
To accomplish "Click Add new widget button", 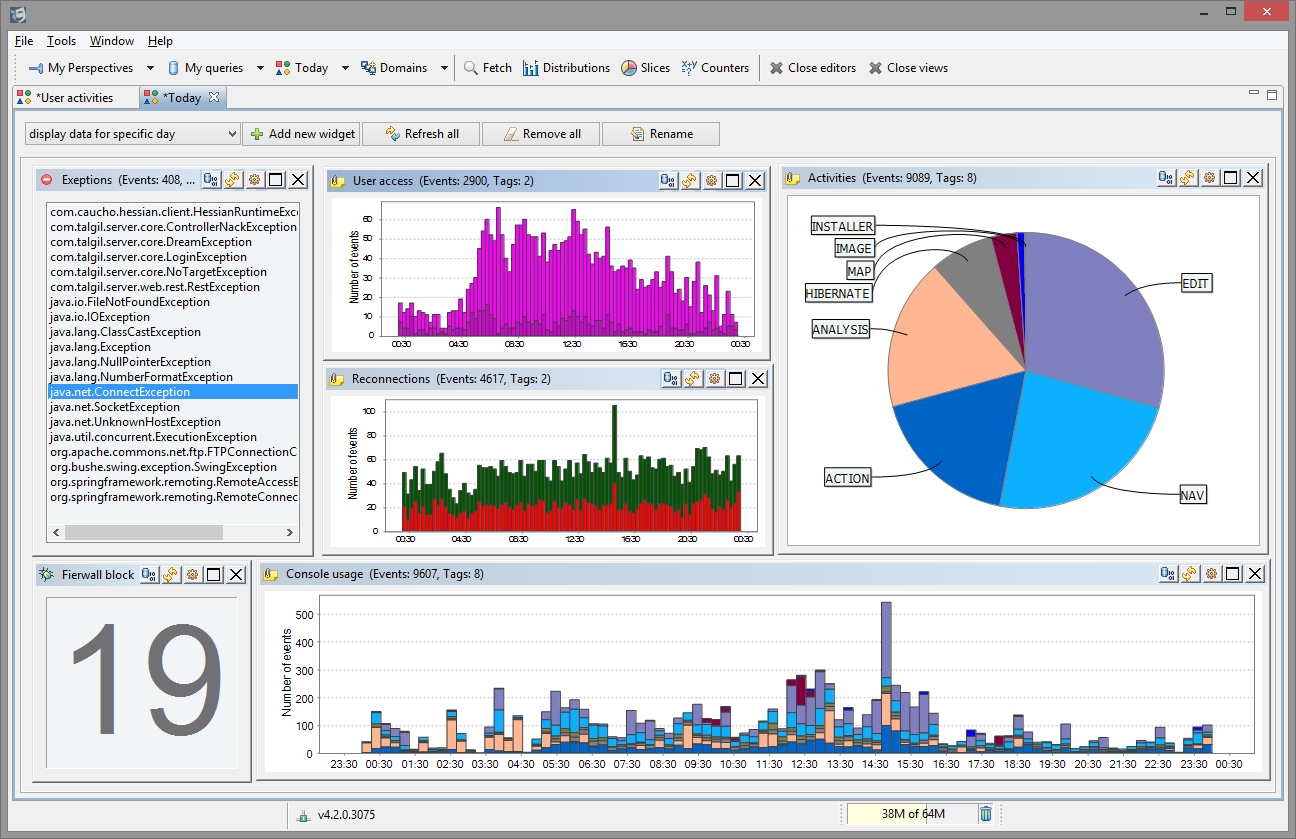I will (x=301, y=134).
